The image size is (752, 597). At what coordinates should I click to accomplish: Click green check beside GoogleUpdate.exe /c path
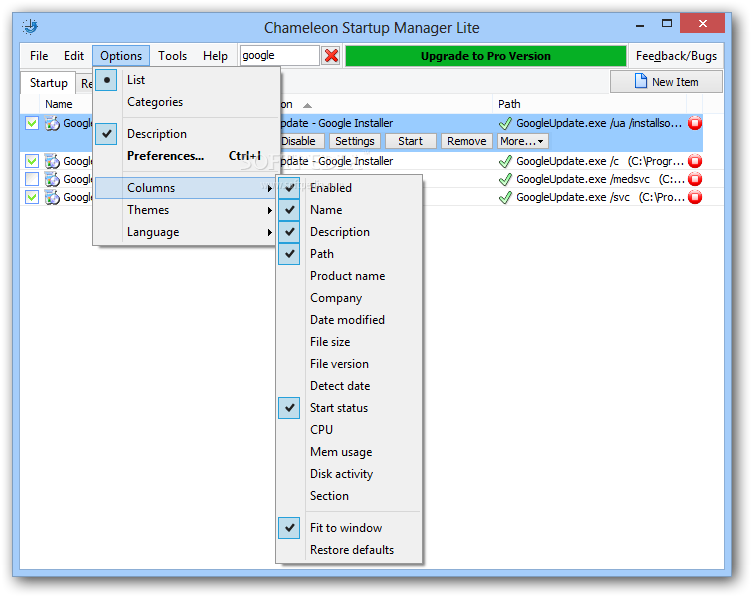(x=505, y=161)
